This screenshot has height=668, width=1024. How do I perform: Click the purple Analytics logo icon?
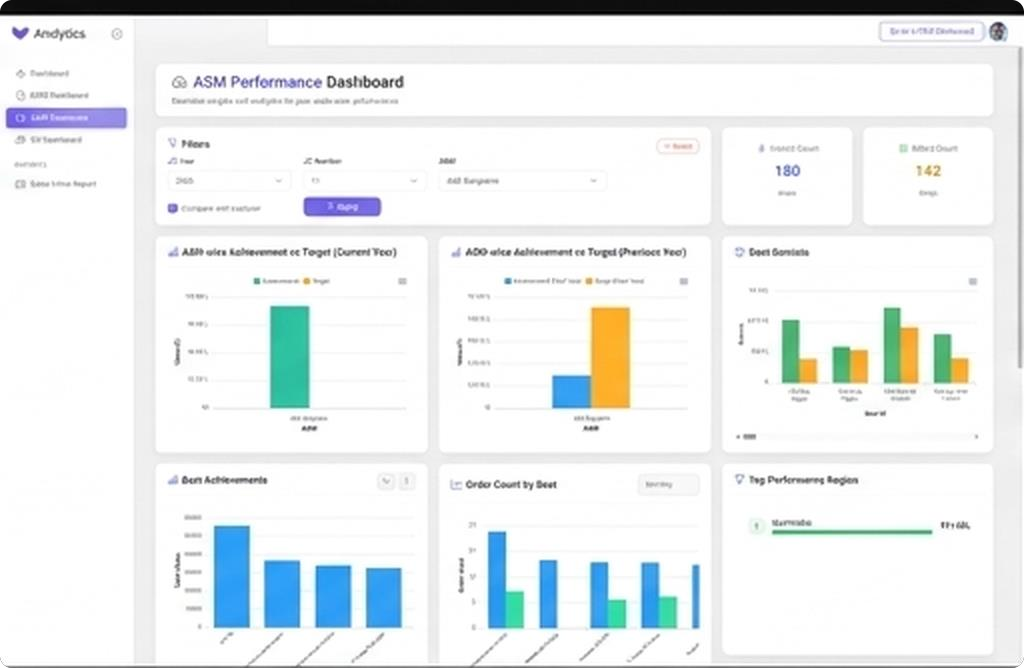pos(20,33)
